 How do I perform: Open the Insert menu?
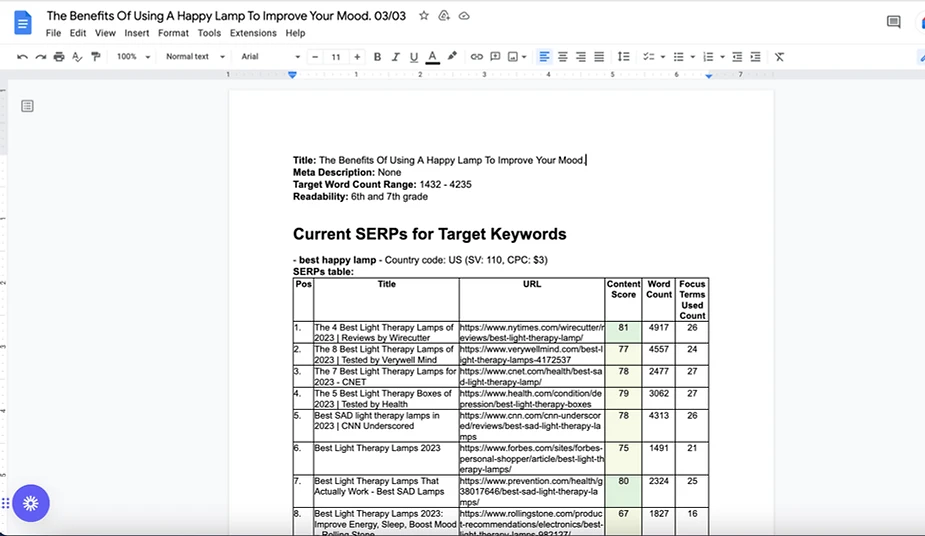coord(136,33)
